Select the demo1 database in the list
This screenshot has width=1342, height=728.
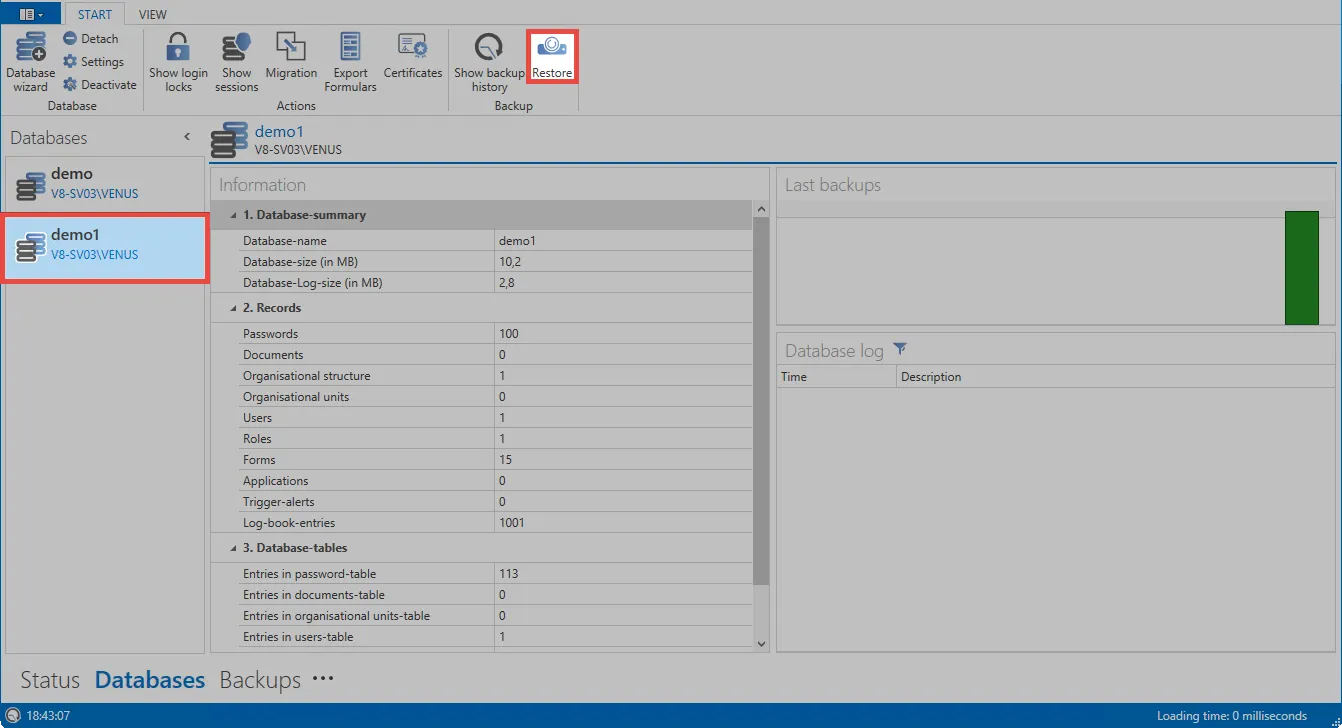[105, 247]
